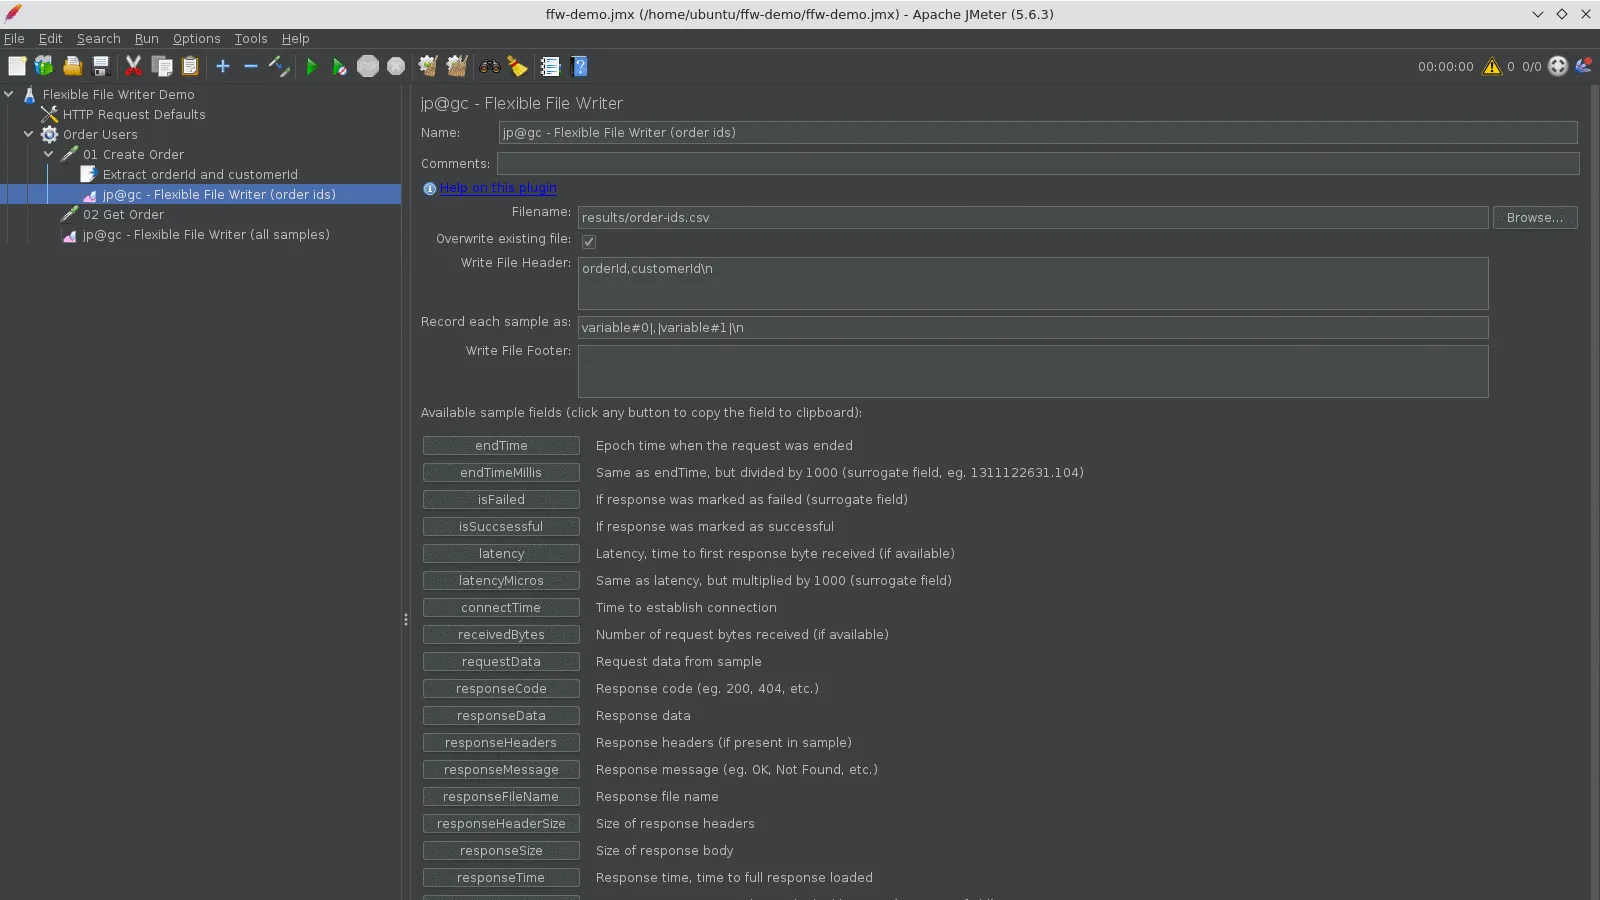Create a new test plan via toolbar
Screen dimensions: 1600x900
coord(17,67)
